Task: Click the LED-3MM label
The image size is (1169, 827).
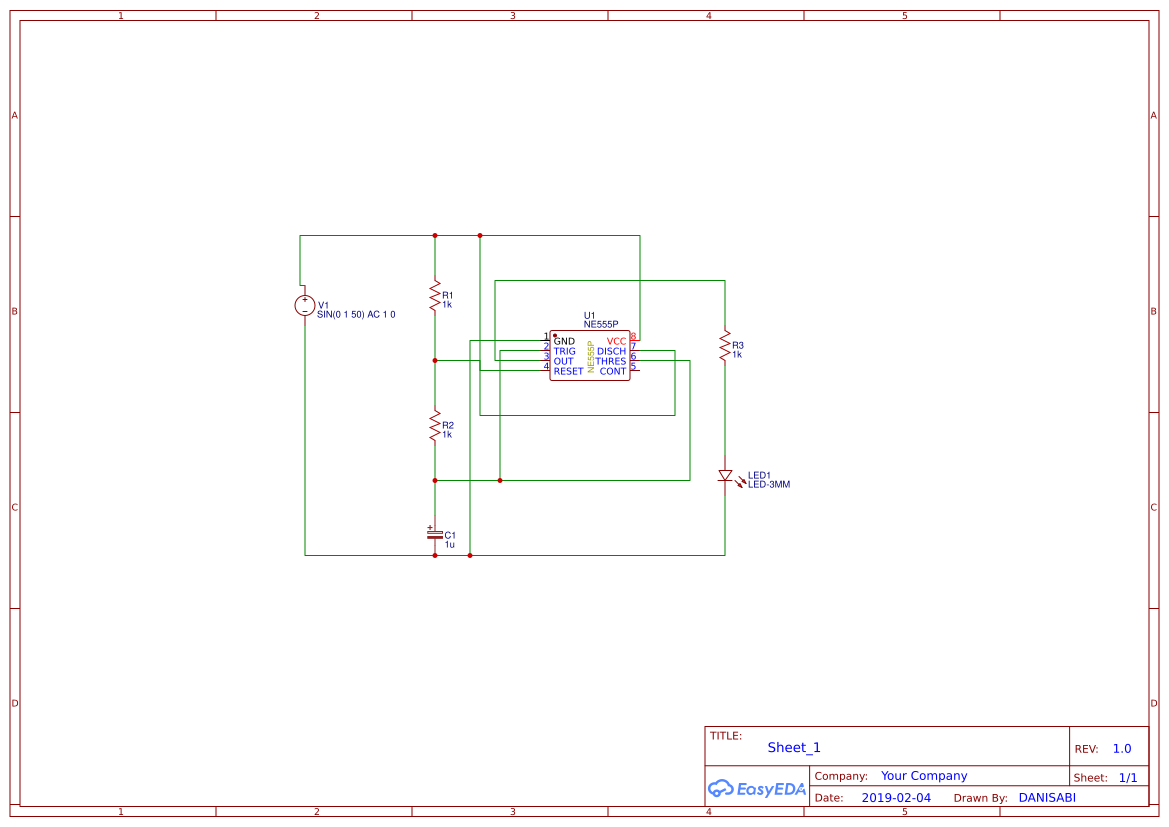Action: [x=769, y=485]
